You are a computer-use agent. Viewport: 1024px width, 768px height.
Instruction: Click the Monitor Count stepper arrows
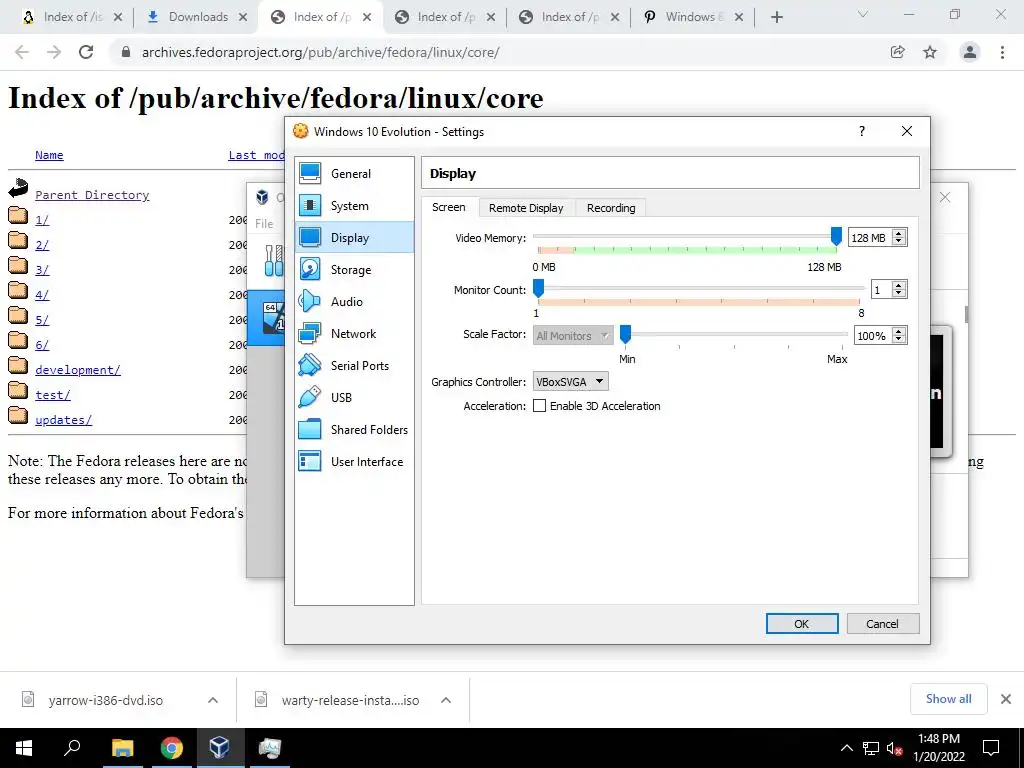click(x=899, y=289)
